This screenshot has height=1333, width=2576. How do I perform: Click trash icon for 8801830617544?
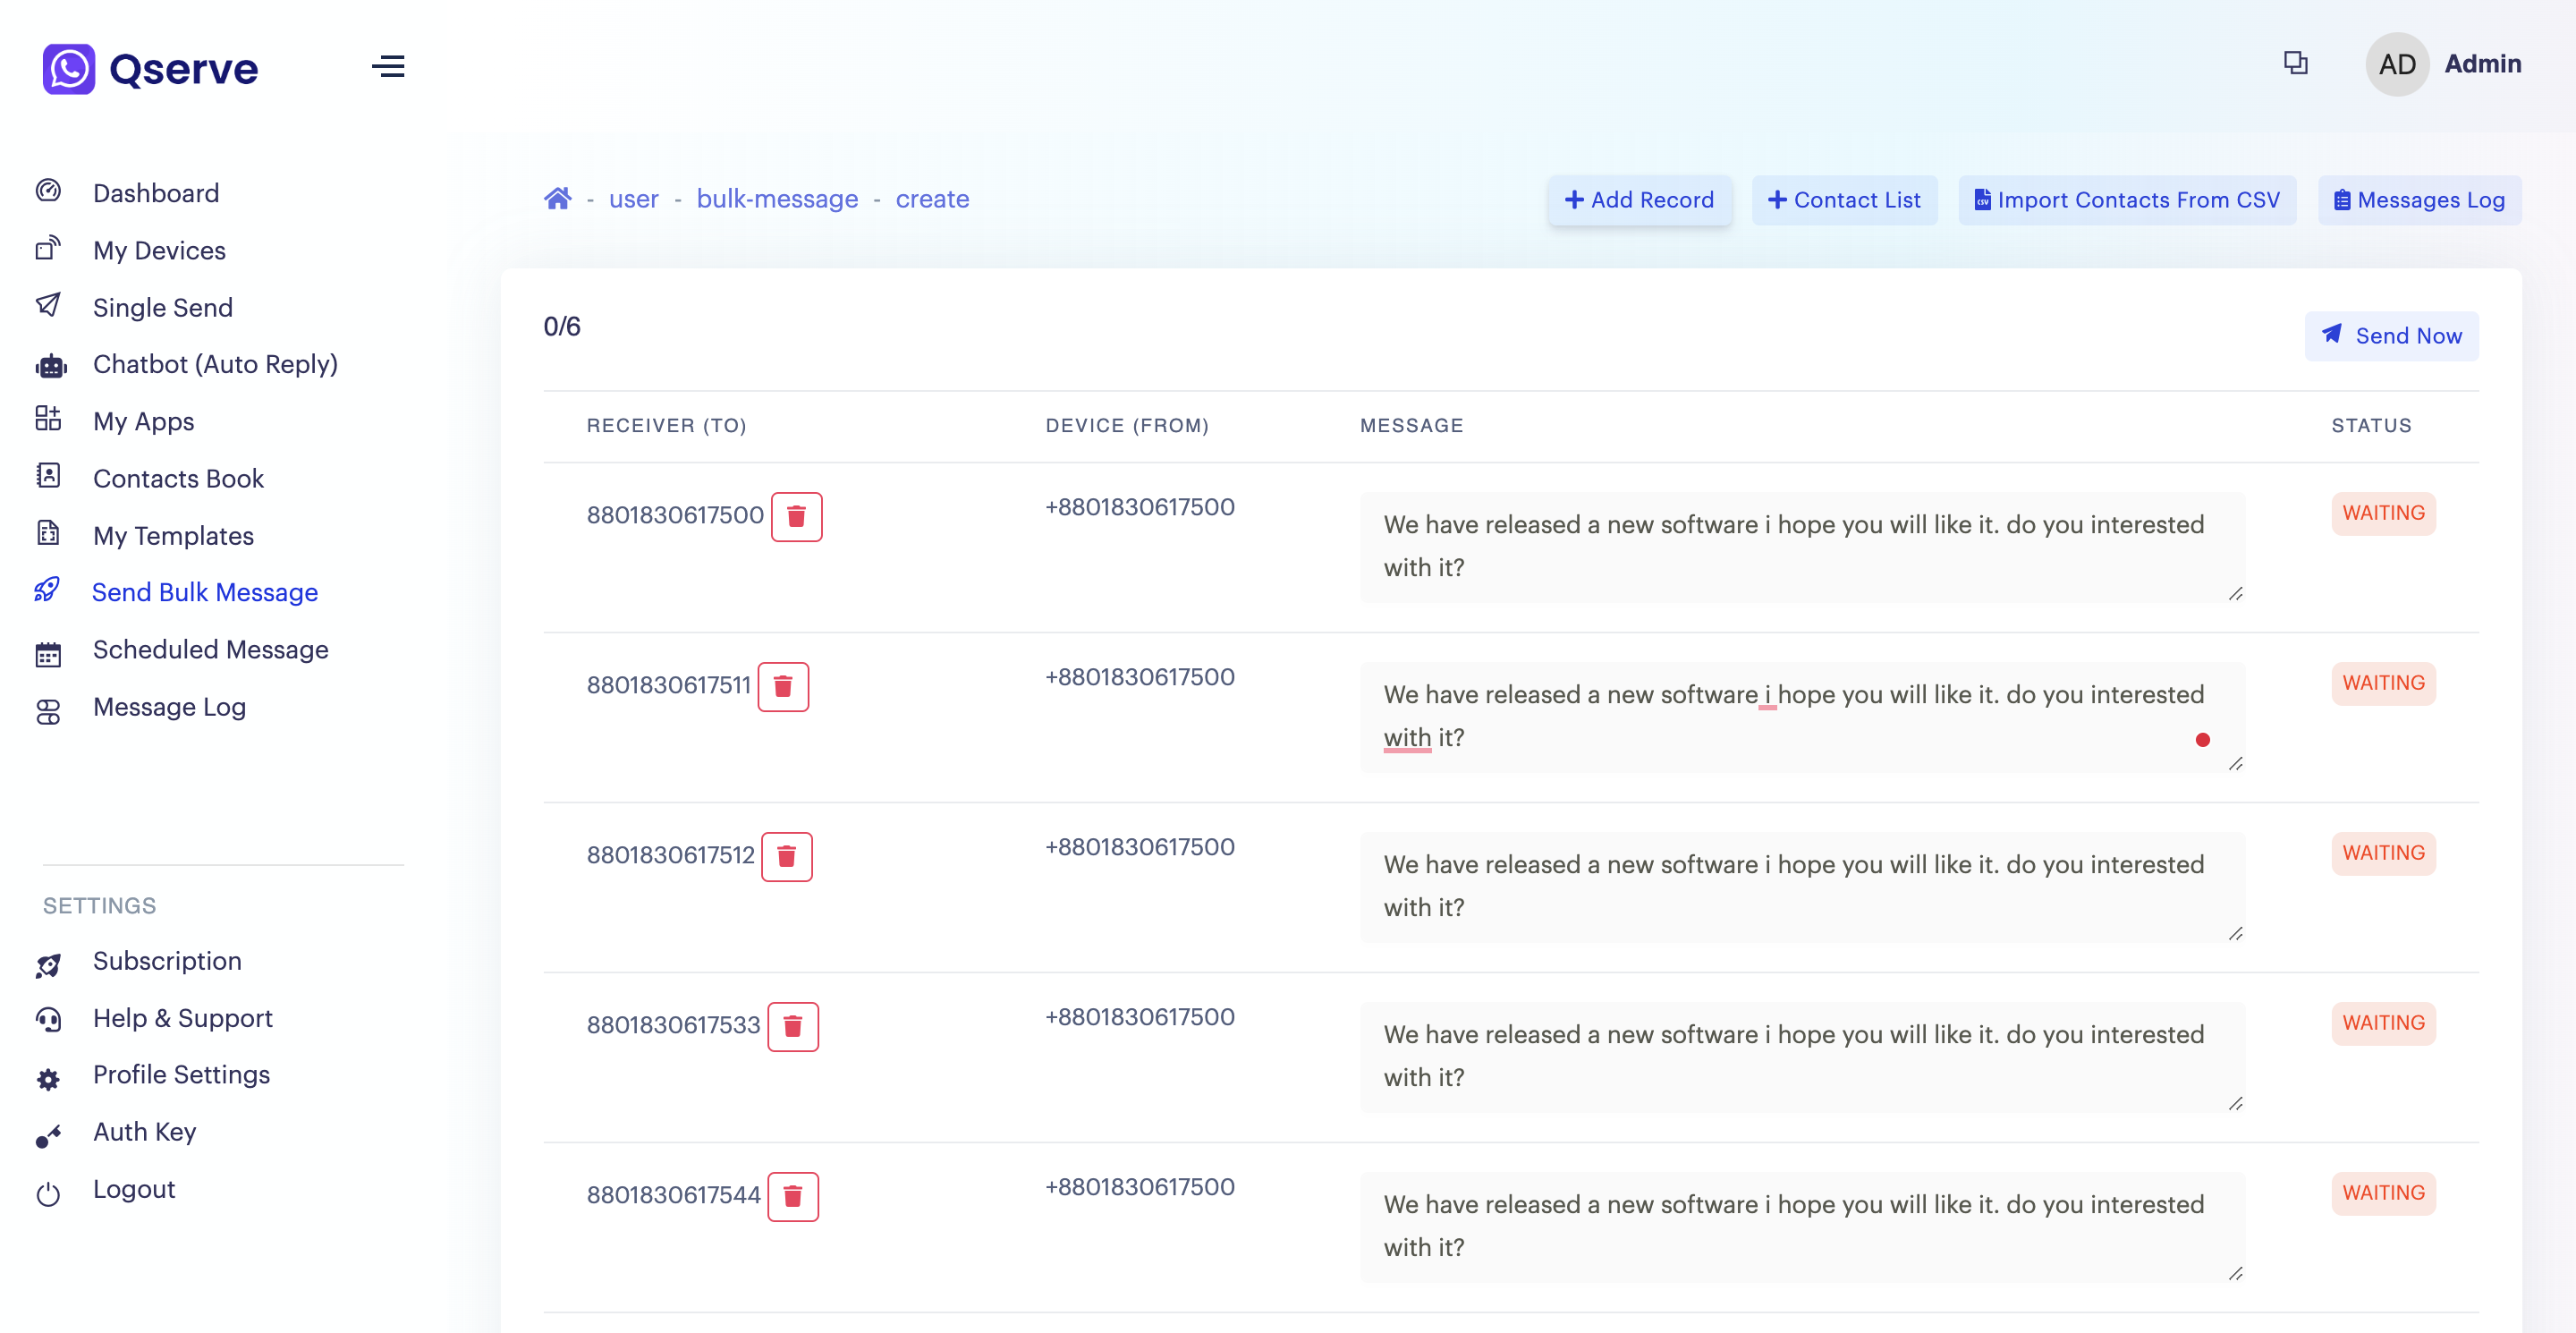[x=792, y=1196]
